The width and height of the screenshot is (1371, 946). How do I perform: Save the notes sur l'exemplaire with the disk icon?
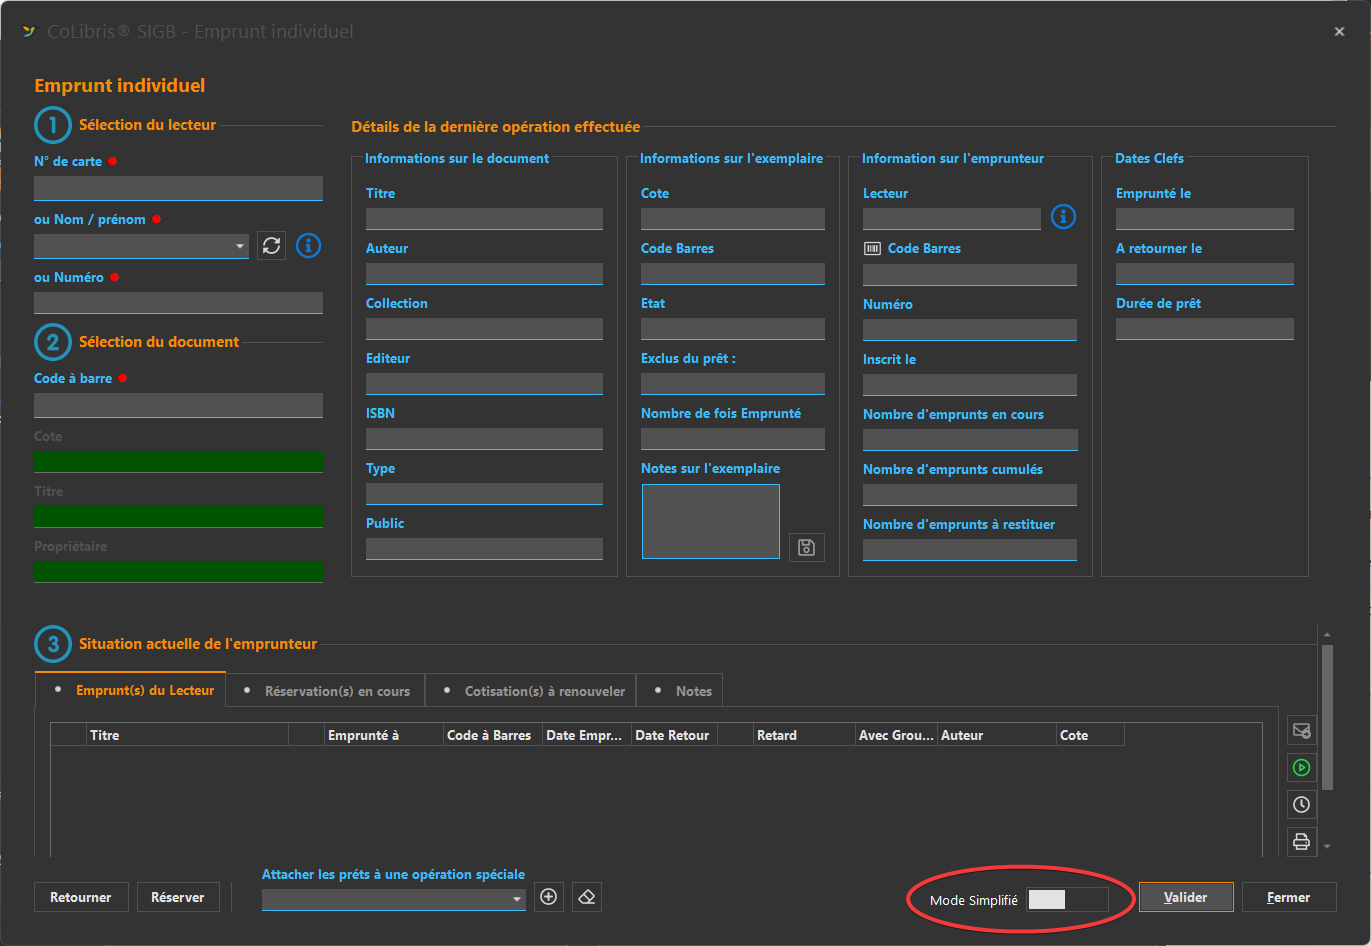click(806, 547)
